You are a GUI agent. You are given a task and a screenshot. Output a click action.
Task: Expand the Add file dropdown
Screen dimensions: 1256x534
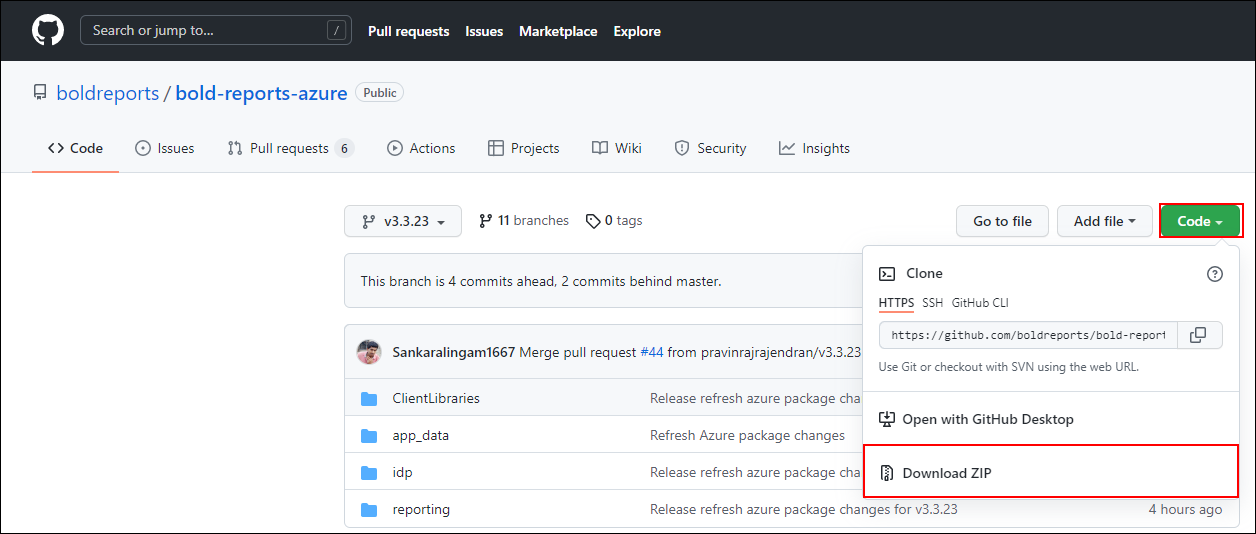[x=1104, y=221]
